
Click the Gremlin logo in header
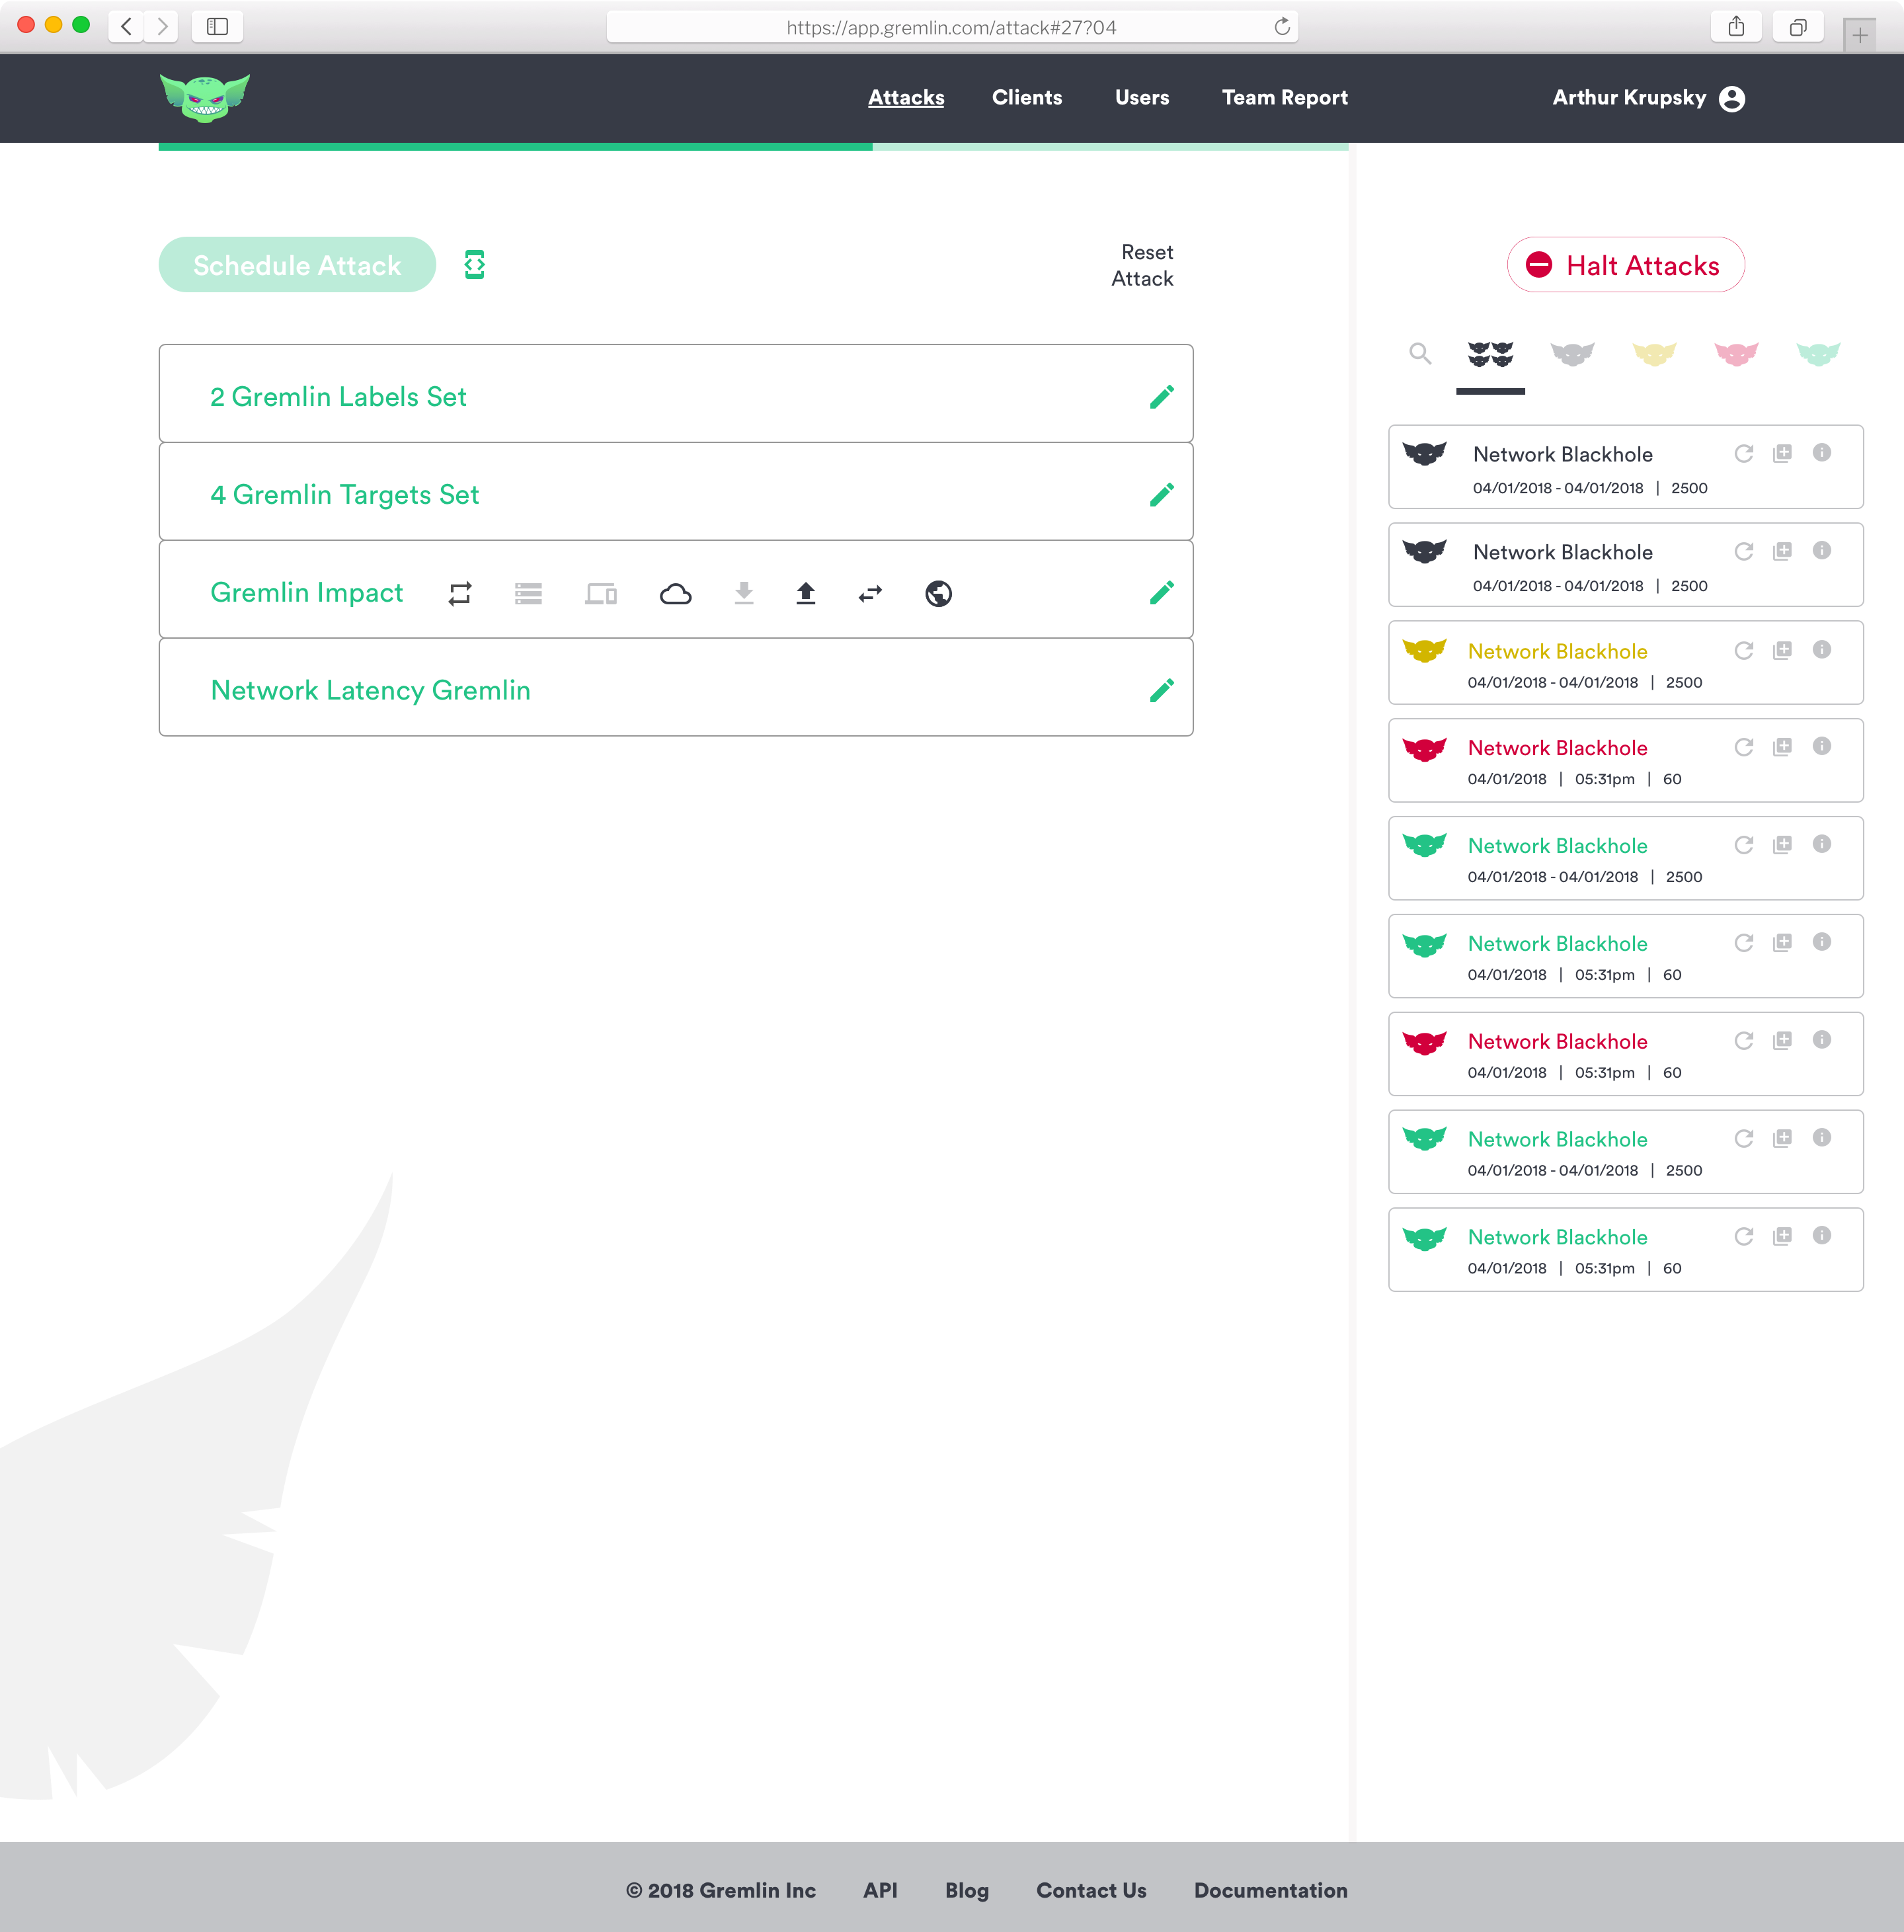tap(205, 98)
